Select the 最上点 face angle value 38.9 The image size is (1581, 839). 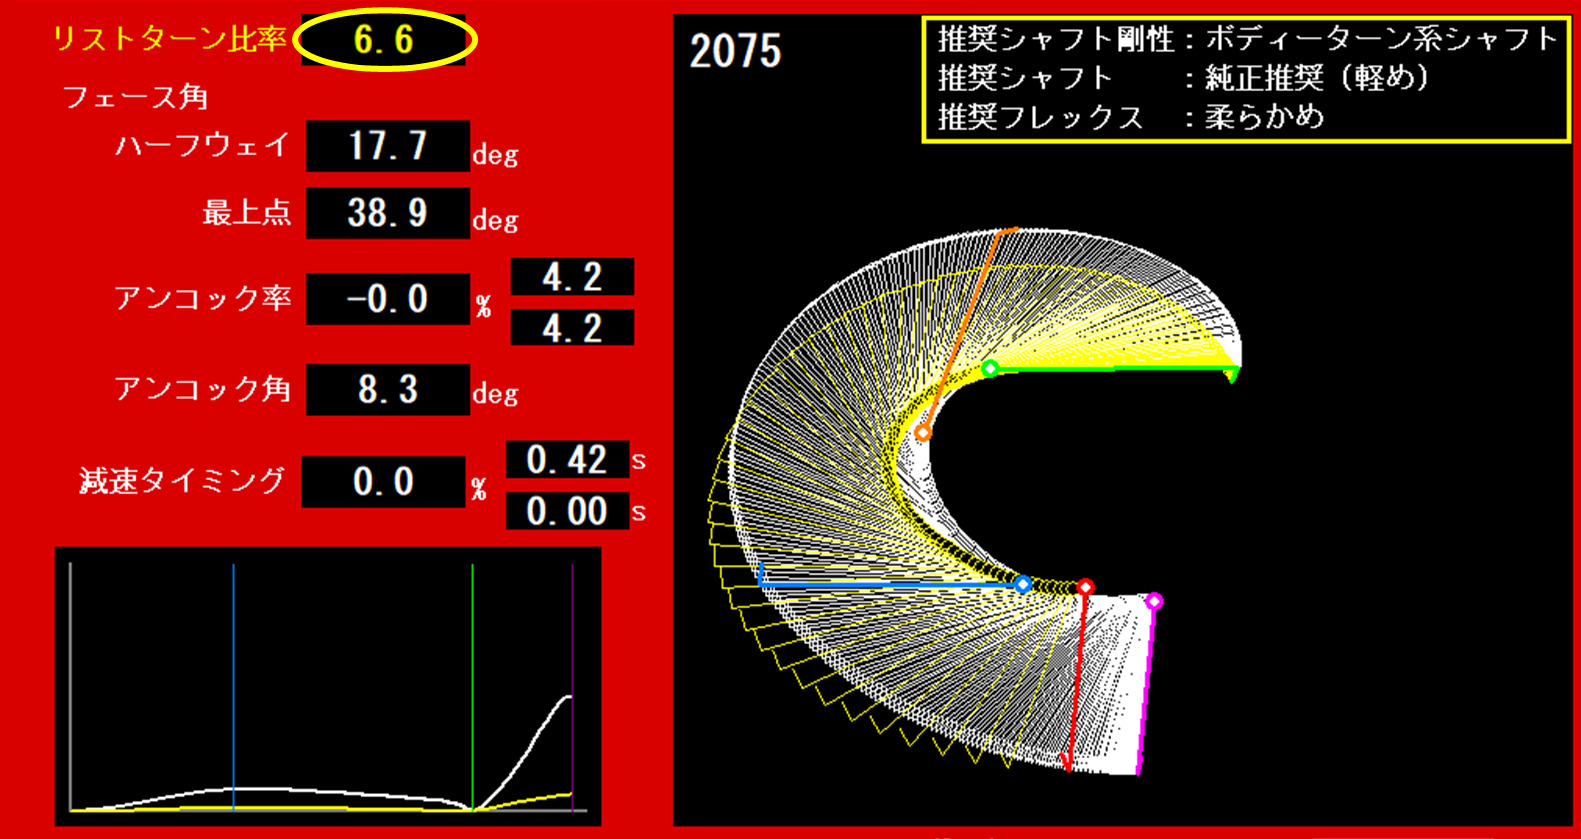click(388, 213)
